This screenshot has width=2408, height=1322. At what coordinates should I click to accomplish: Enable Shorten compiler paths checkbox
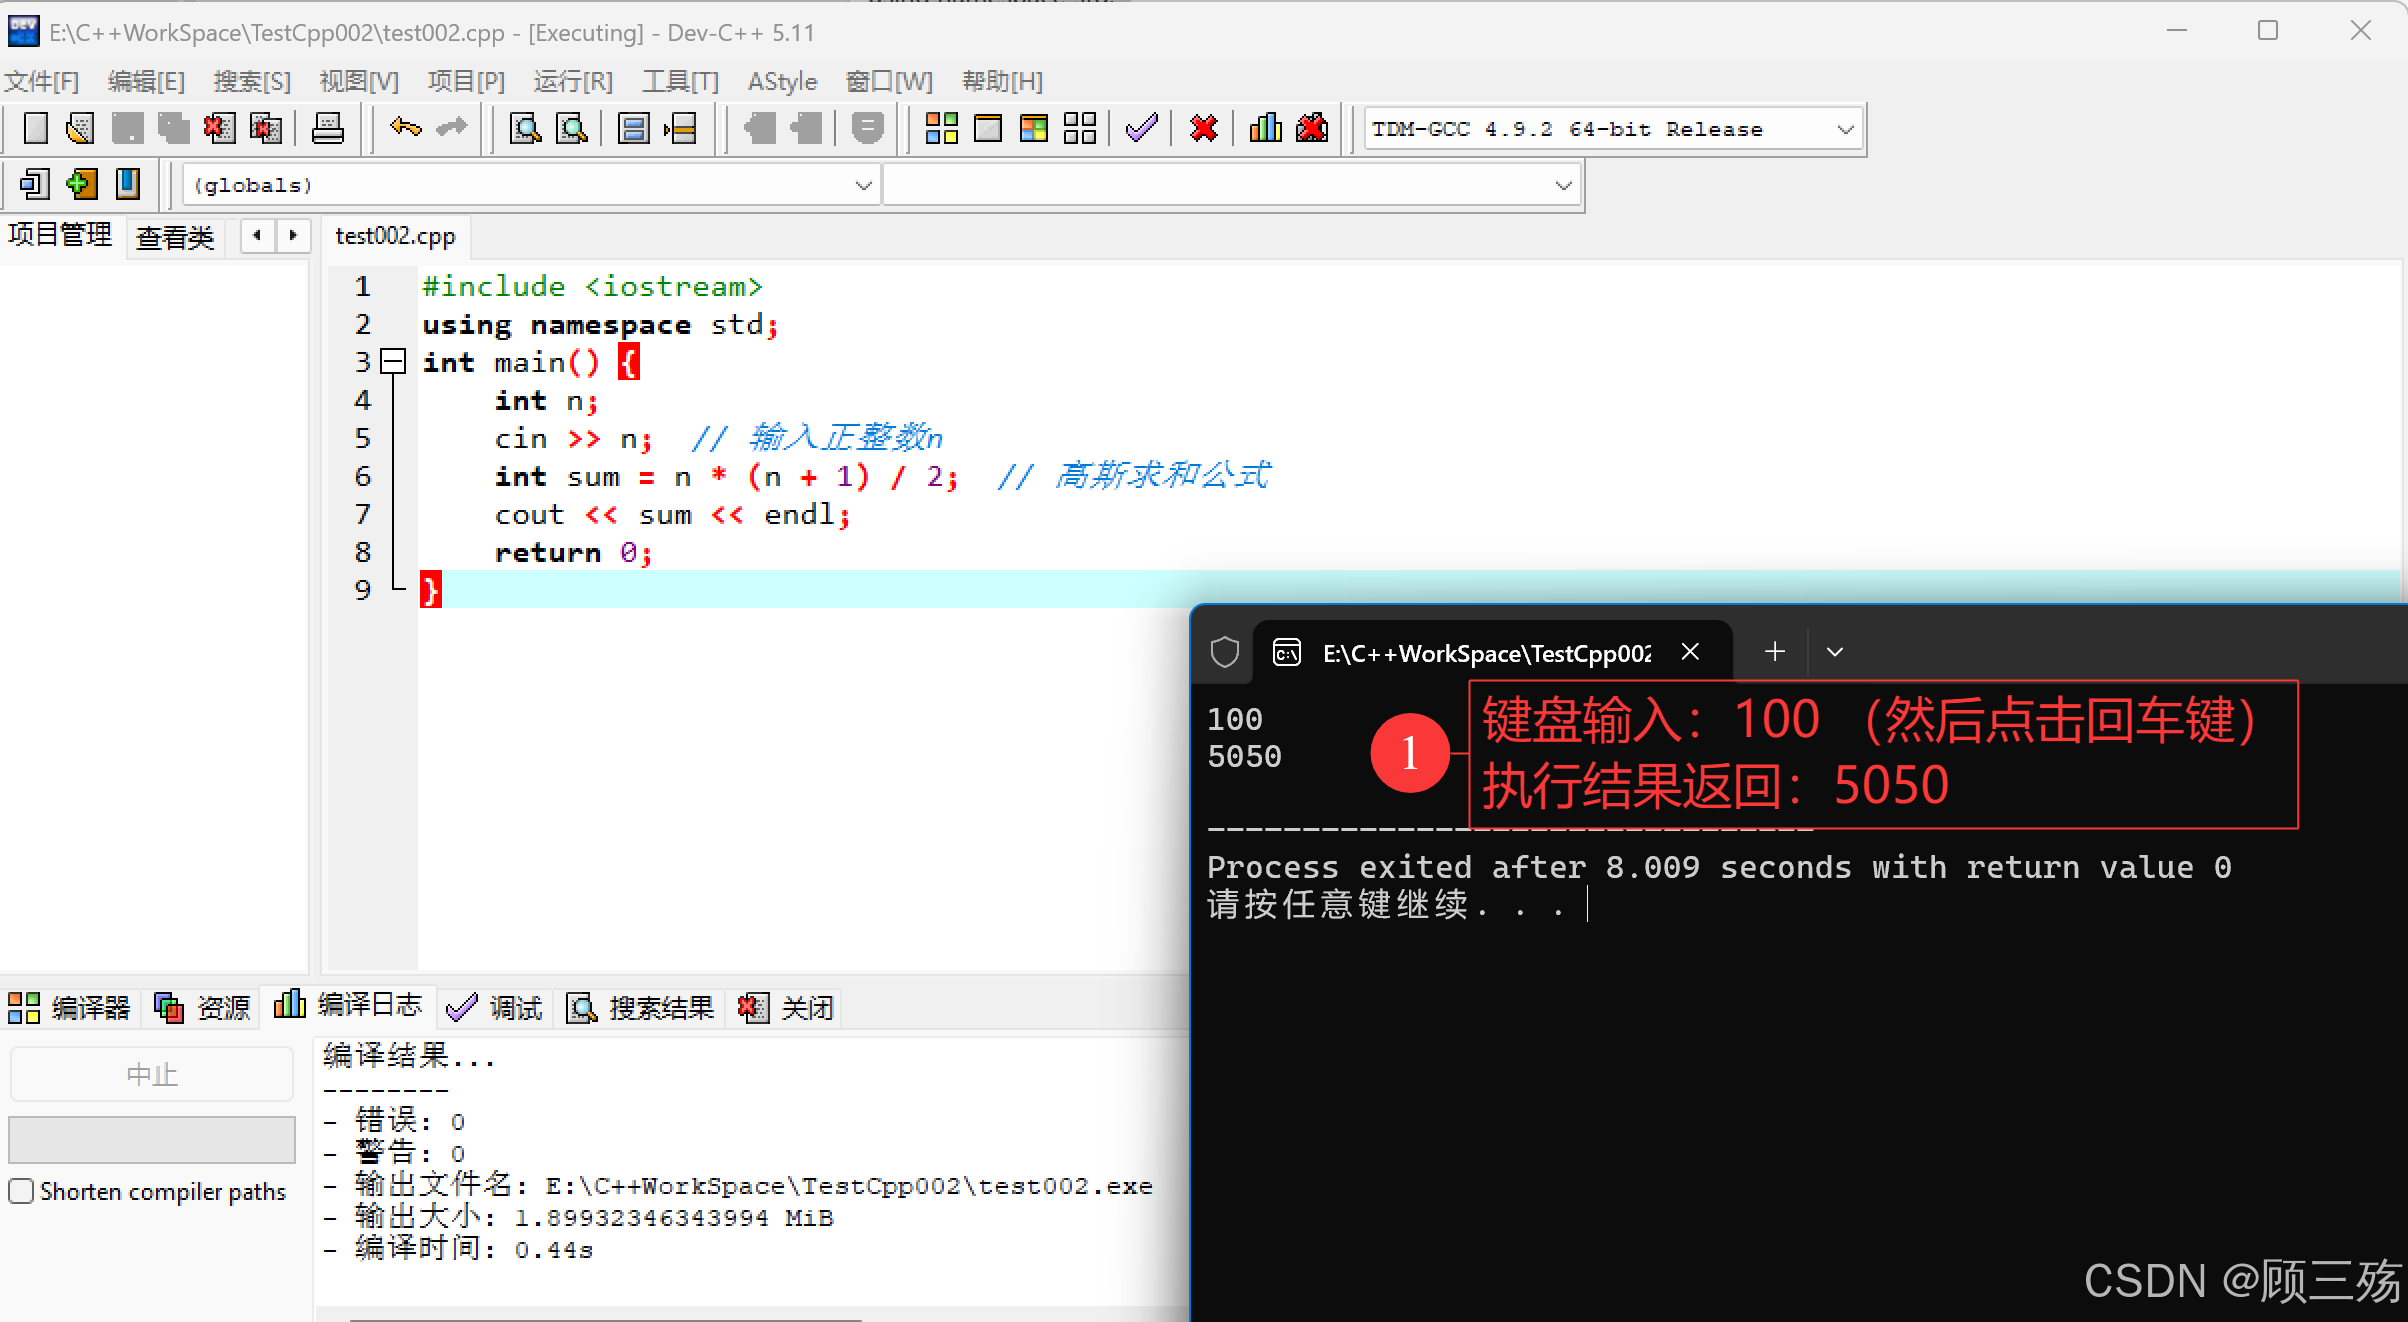21,1191
